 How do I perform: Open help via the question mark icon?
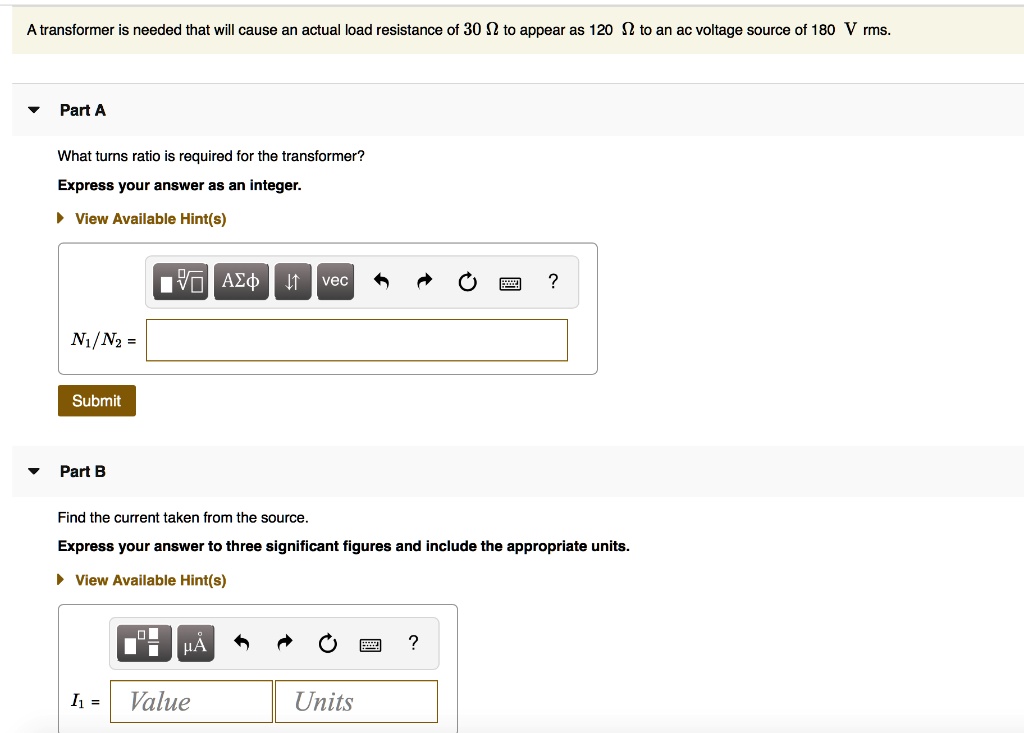pos(553,281)
